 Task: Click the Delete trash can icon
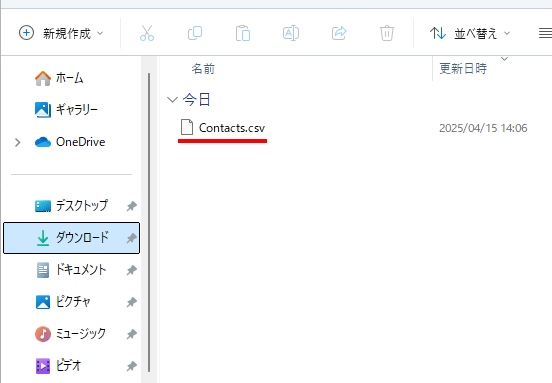387,33
